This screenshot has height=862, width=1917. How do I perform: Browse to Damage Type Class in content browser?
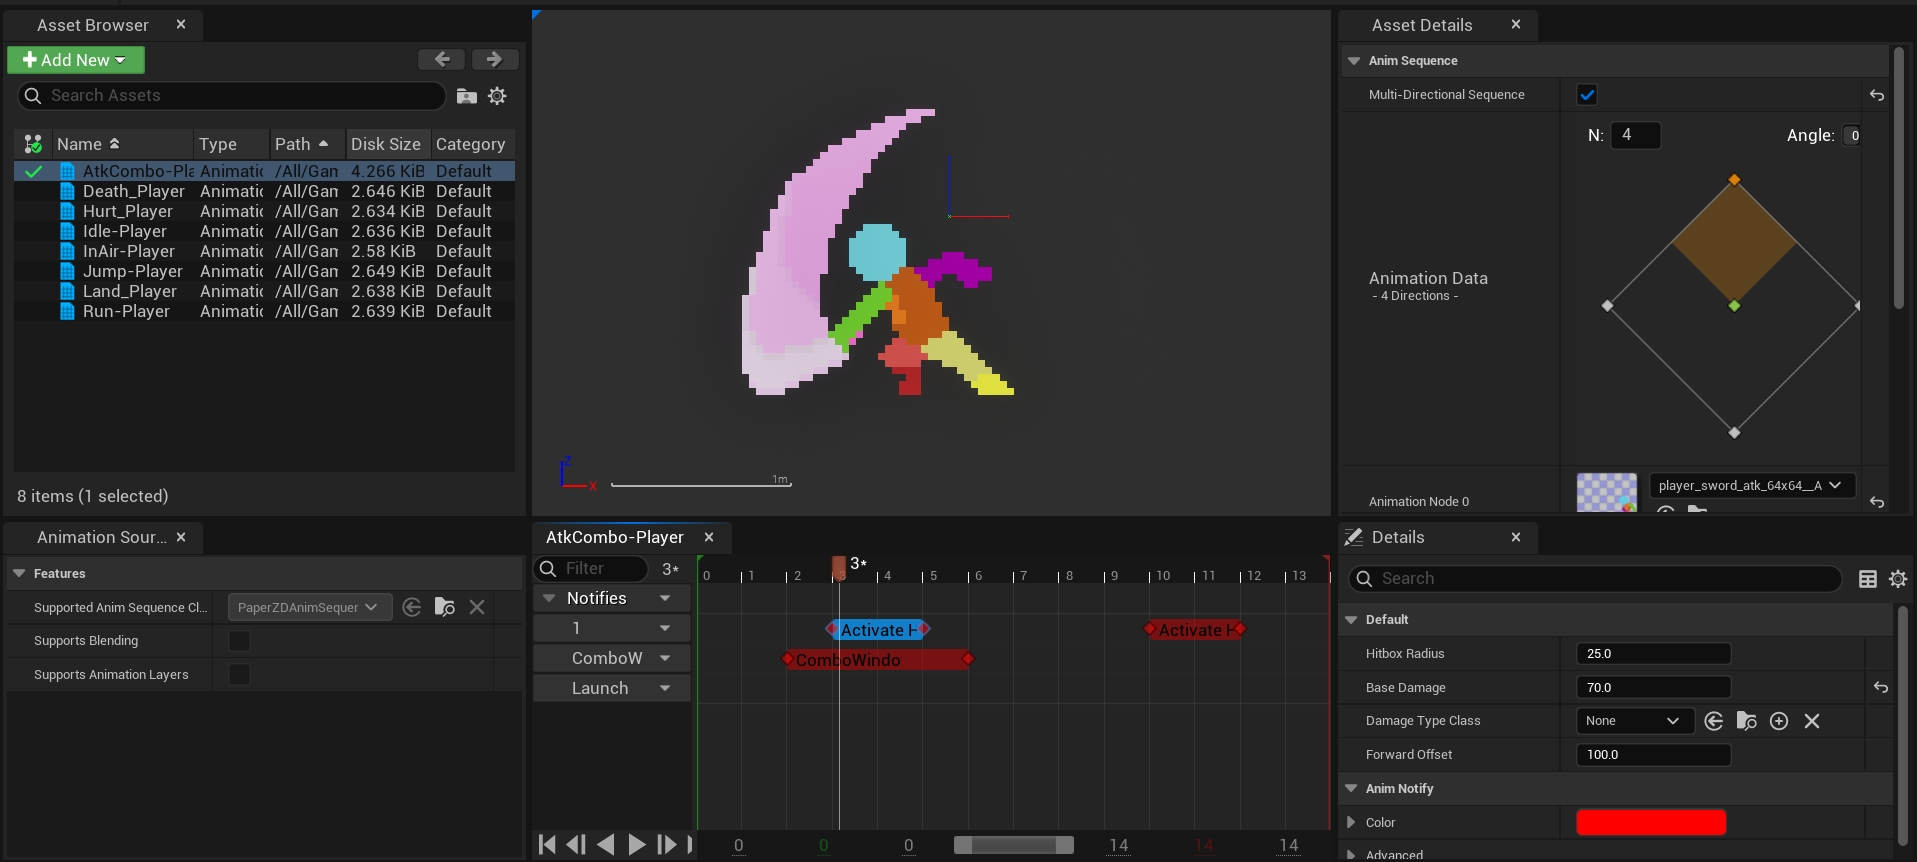[x=1746, y=721]
